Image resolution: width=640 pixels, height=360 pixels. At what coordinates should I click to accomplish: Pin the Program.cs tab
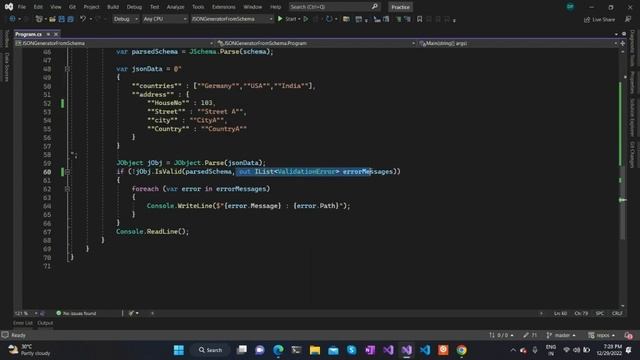click(x=48, y=34)
